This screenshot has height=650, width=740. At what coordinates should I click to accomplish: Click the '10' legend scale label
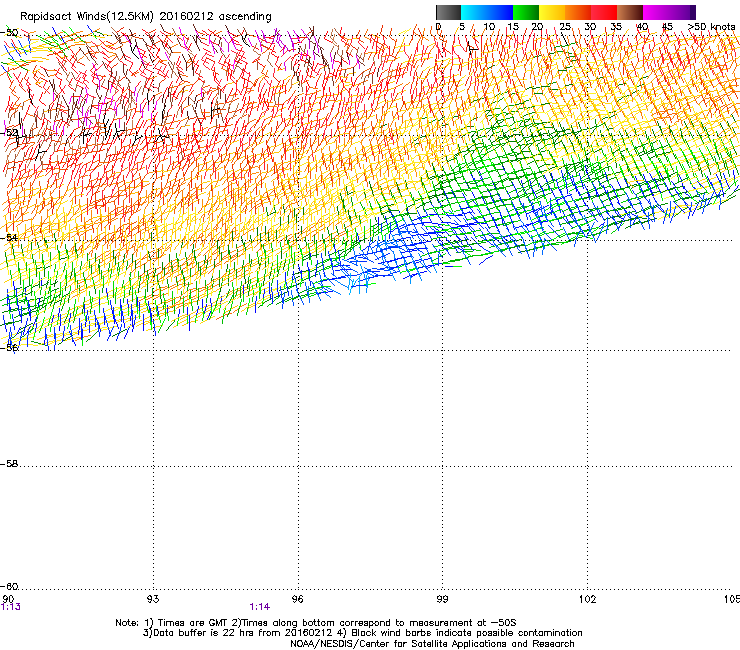pyautogui.click(x=489, y=27)
